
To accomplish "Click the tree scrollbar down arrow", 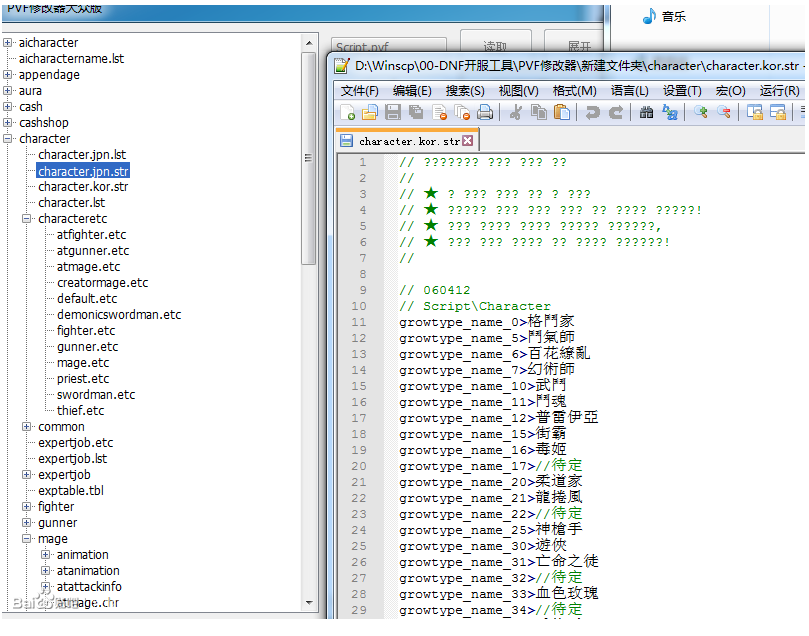I will (309, 602).
